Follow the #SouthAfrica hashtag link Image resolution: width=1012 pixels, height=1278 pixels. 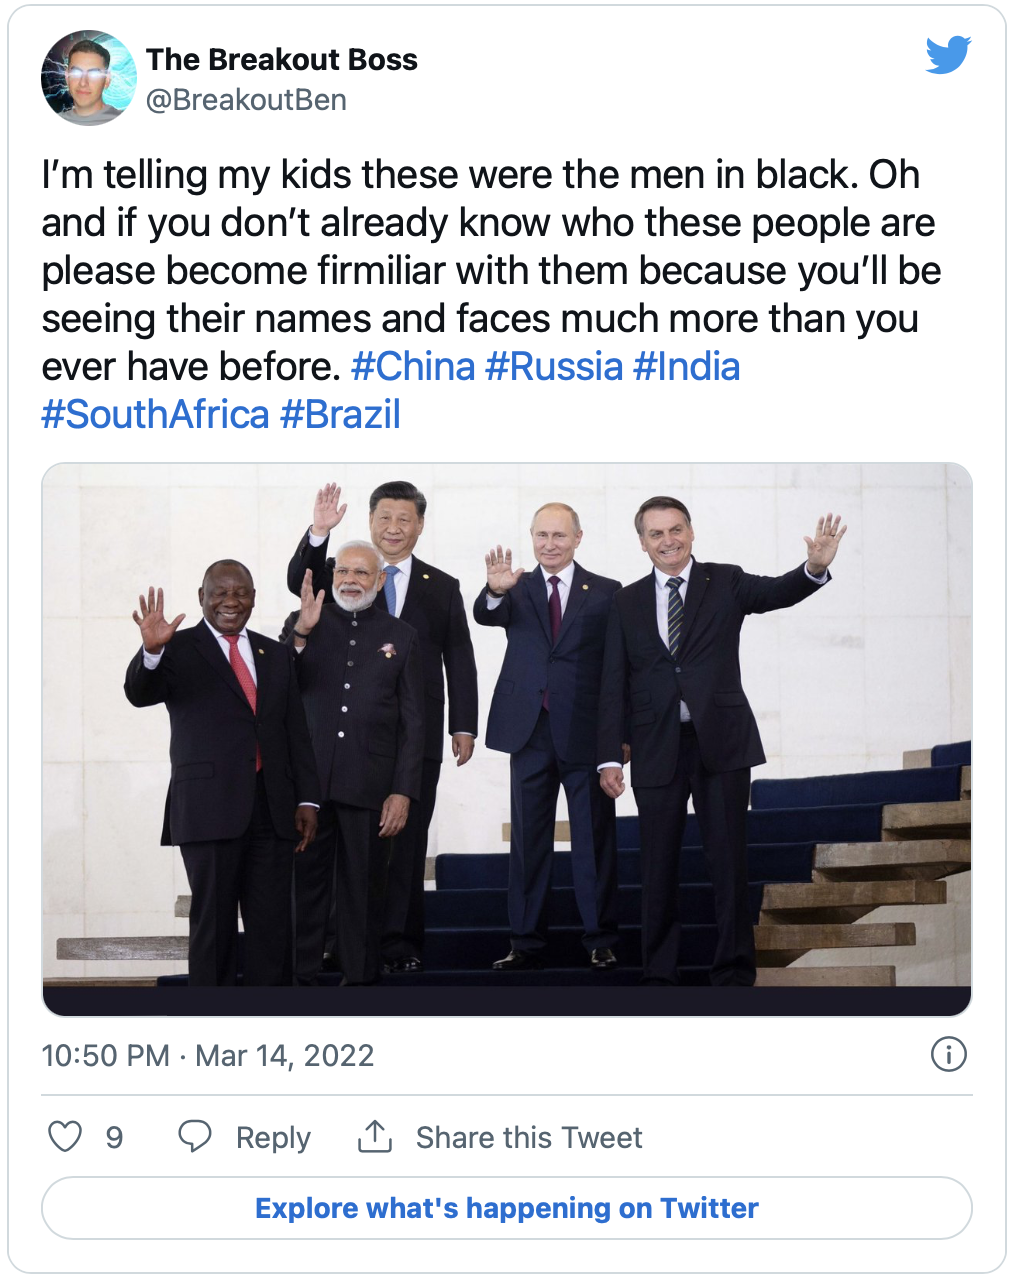click(156, 415)
